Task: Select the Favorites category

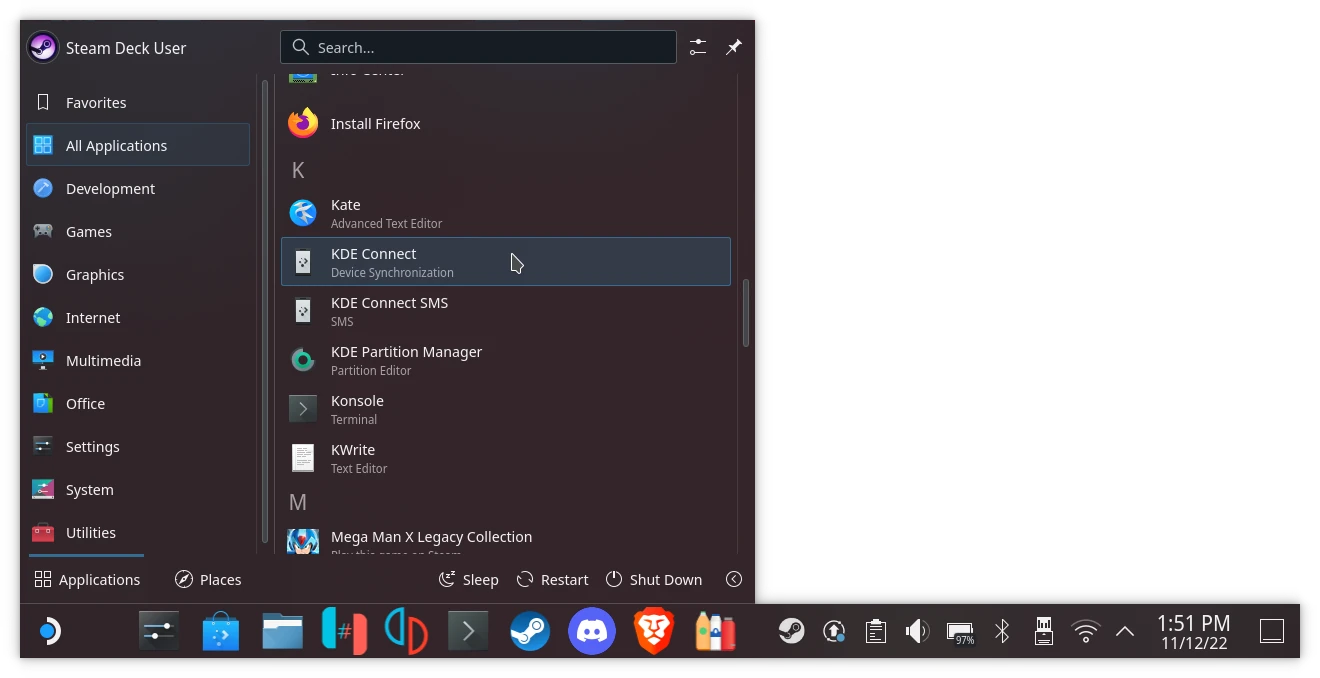Action: [x=138, y=102]
